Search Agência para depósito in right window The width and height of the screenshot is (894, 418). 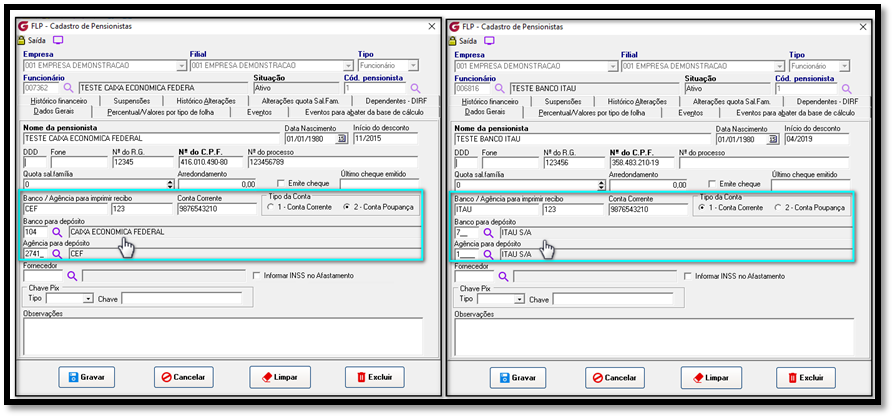488,254
